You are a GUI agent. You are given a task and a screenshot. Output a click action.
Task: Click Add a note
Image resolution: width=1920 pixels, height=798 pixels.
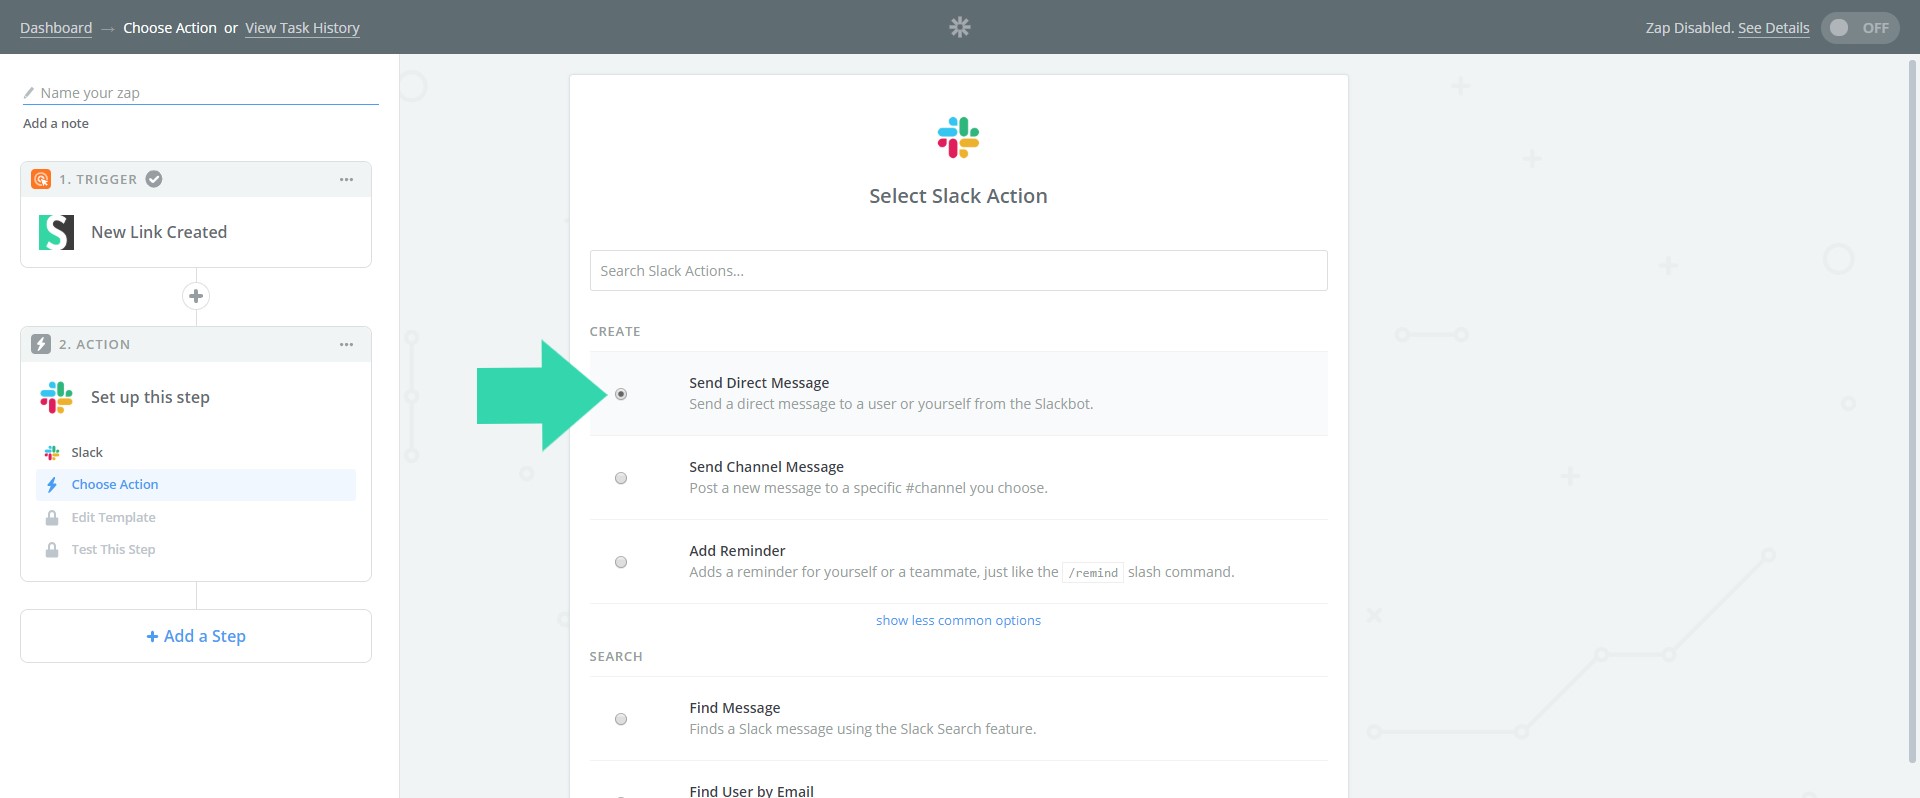[x=56, y=123]
